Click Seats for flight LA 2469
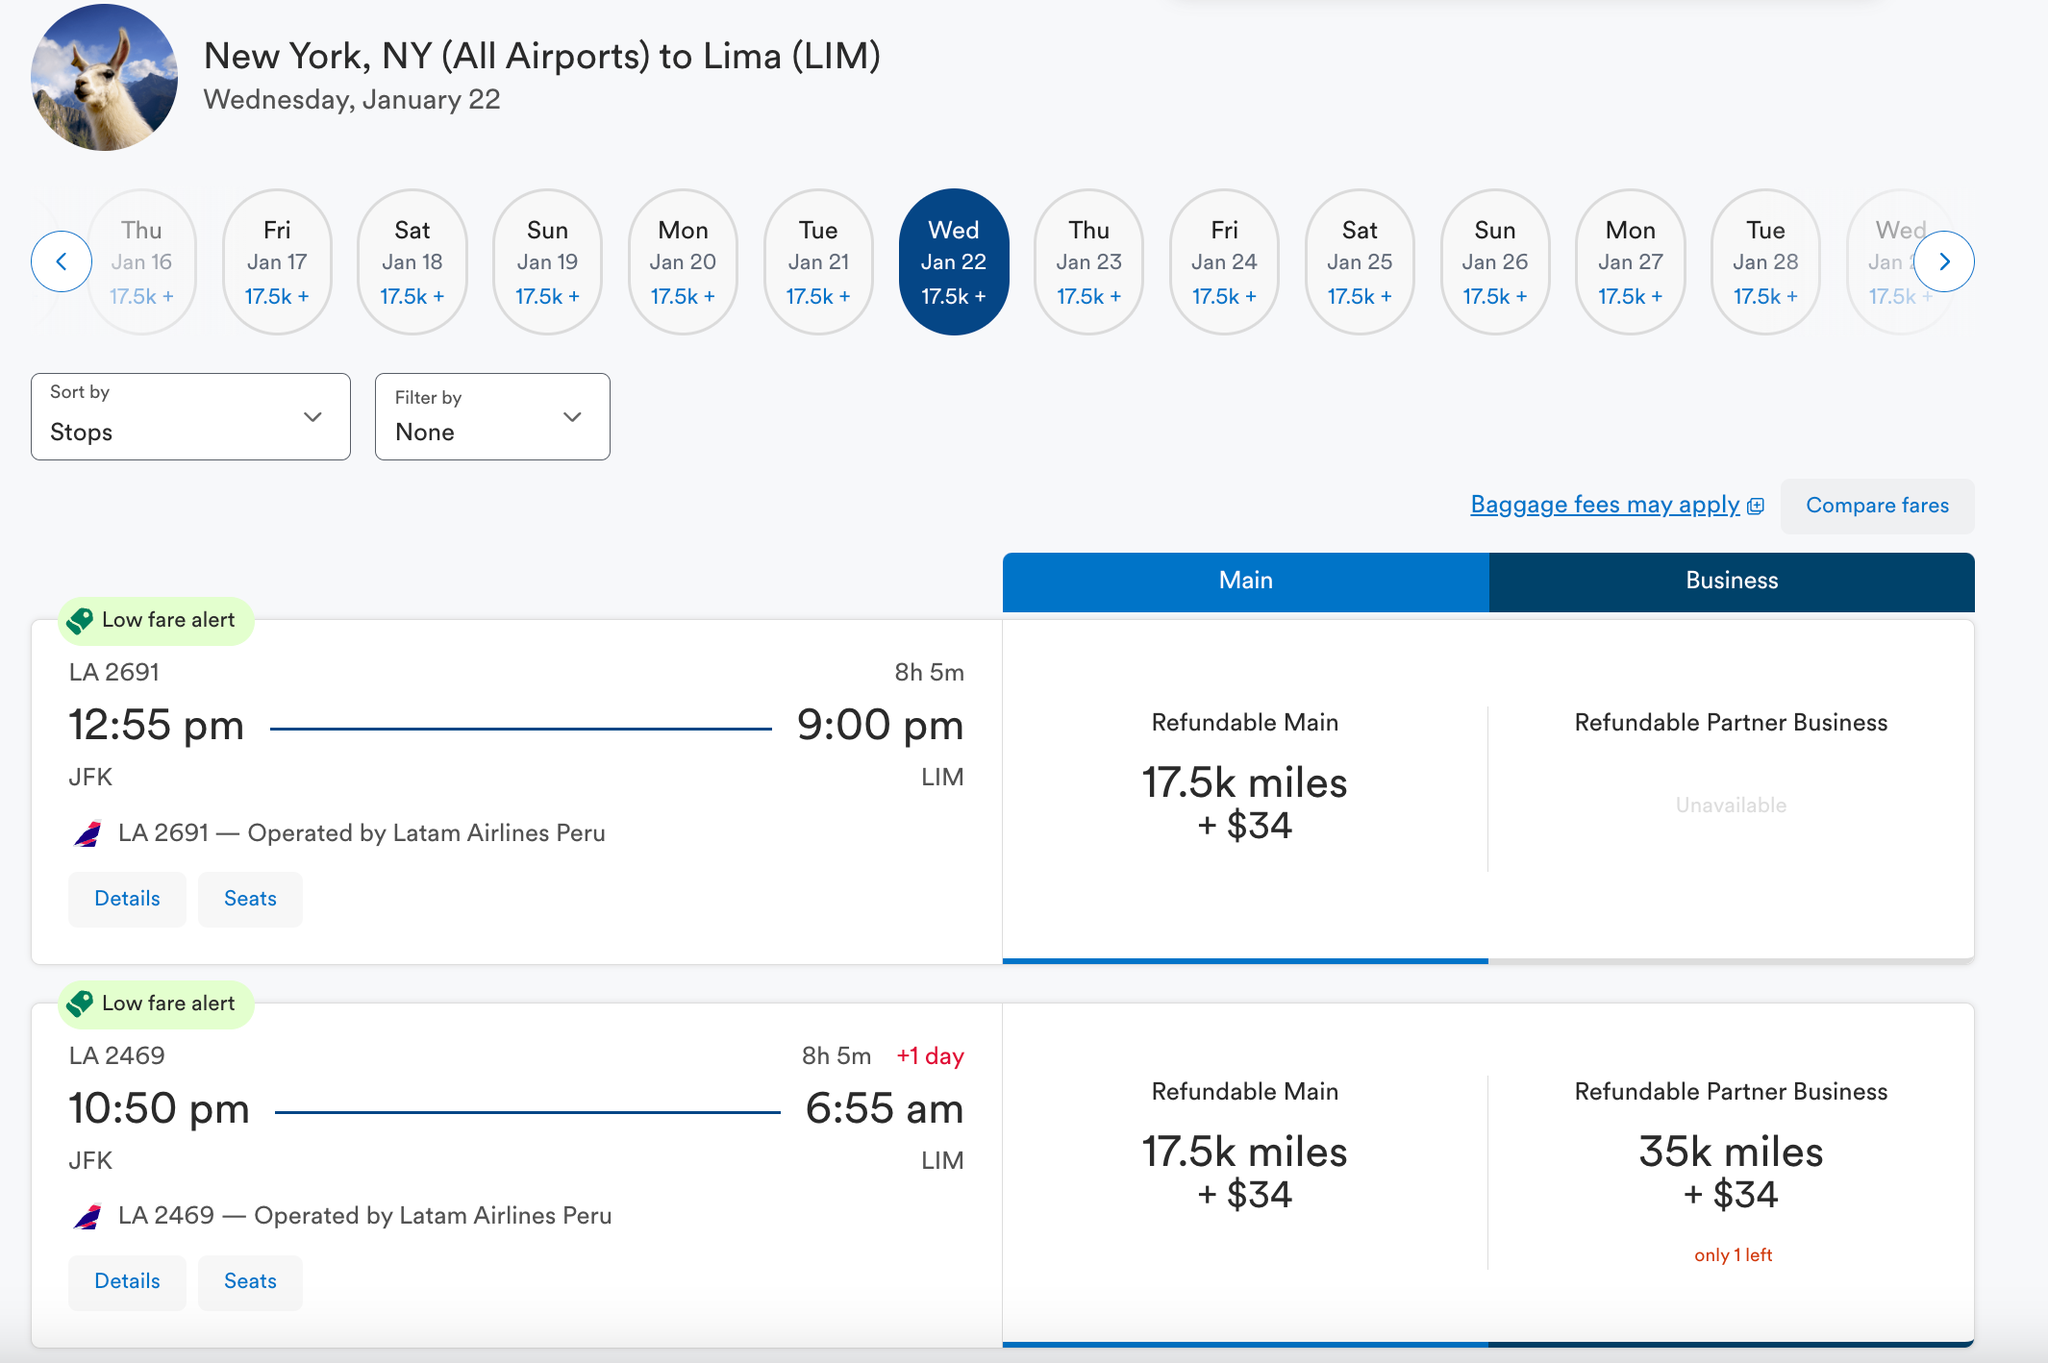The image size is (2048, 1363). click(x=250, y=1281)
